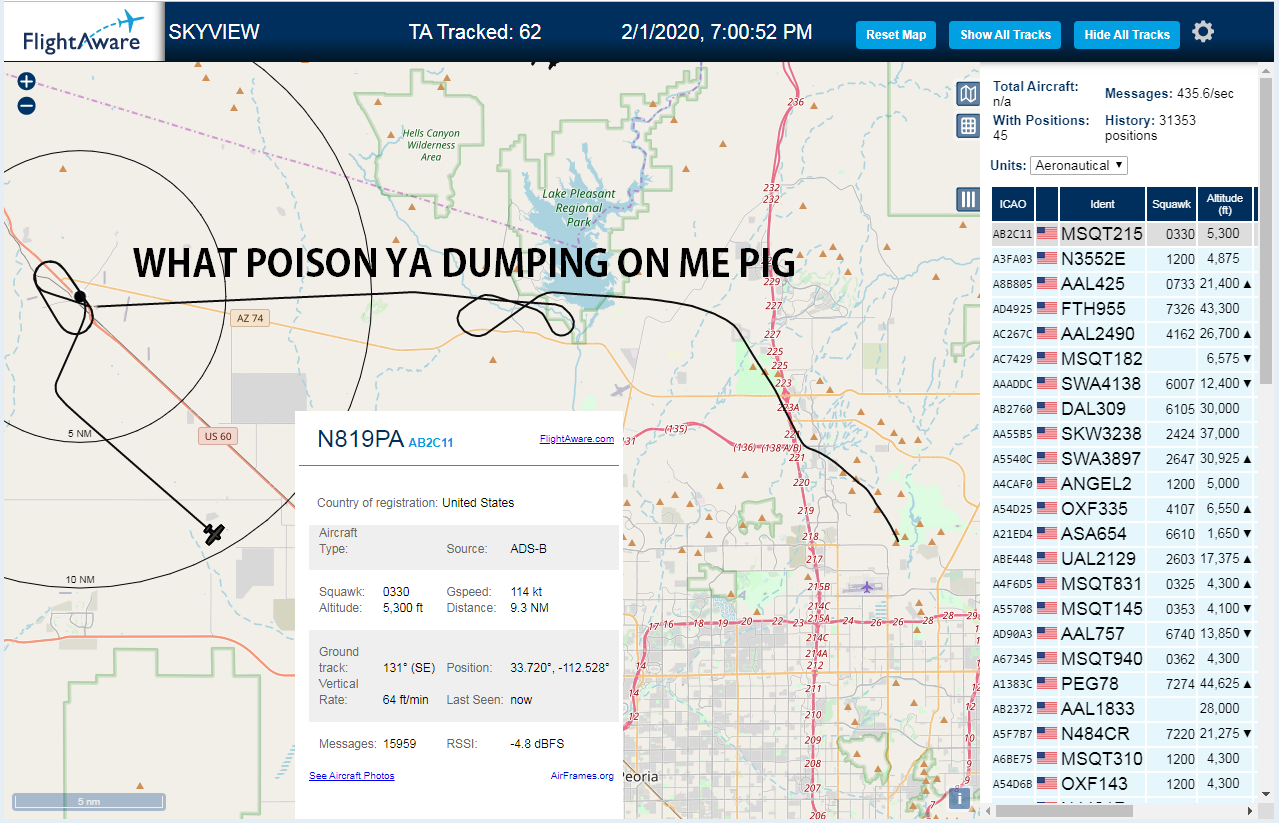Click Reset Map button
This screenshot has height=823, width=1279.
point(896,34)
